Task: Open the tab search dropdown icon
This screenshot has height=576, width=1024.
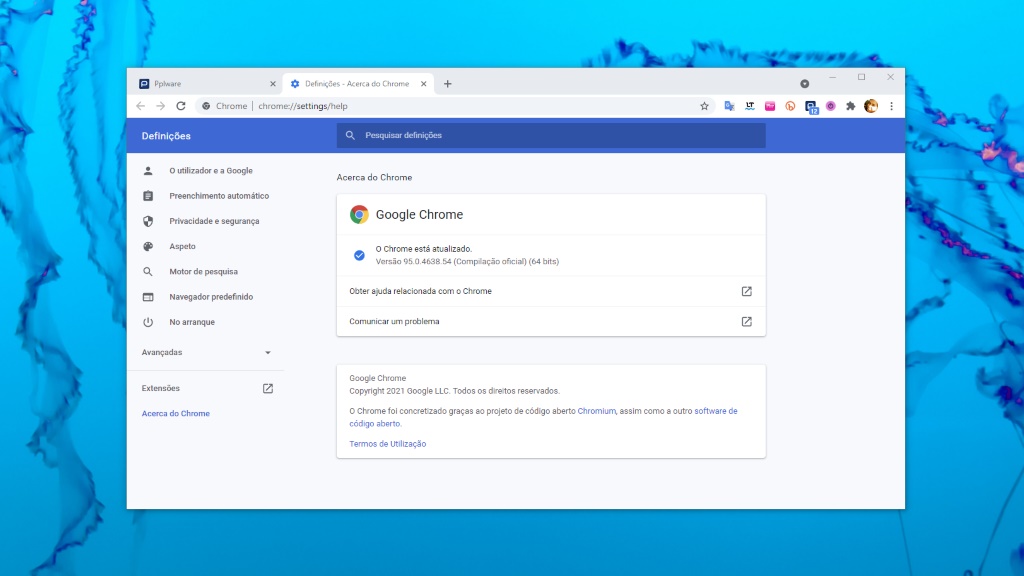Action: click(x=805, y=84)
